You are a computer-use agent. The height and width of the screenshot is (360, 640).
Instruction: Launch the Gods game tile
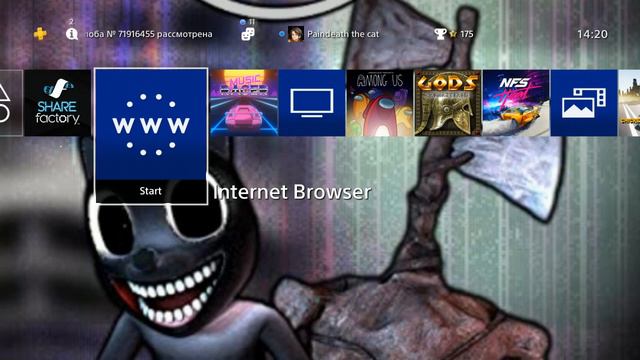pyautogui.click(x=448, y=103)
